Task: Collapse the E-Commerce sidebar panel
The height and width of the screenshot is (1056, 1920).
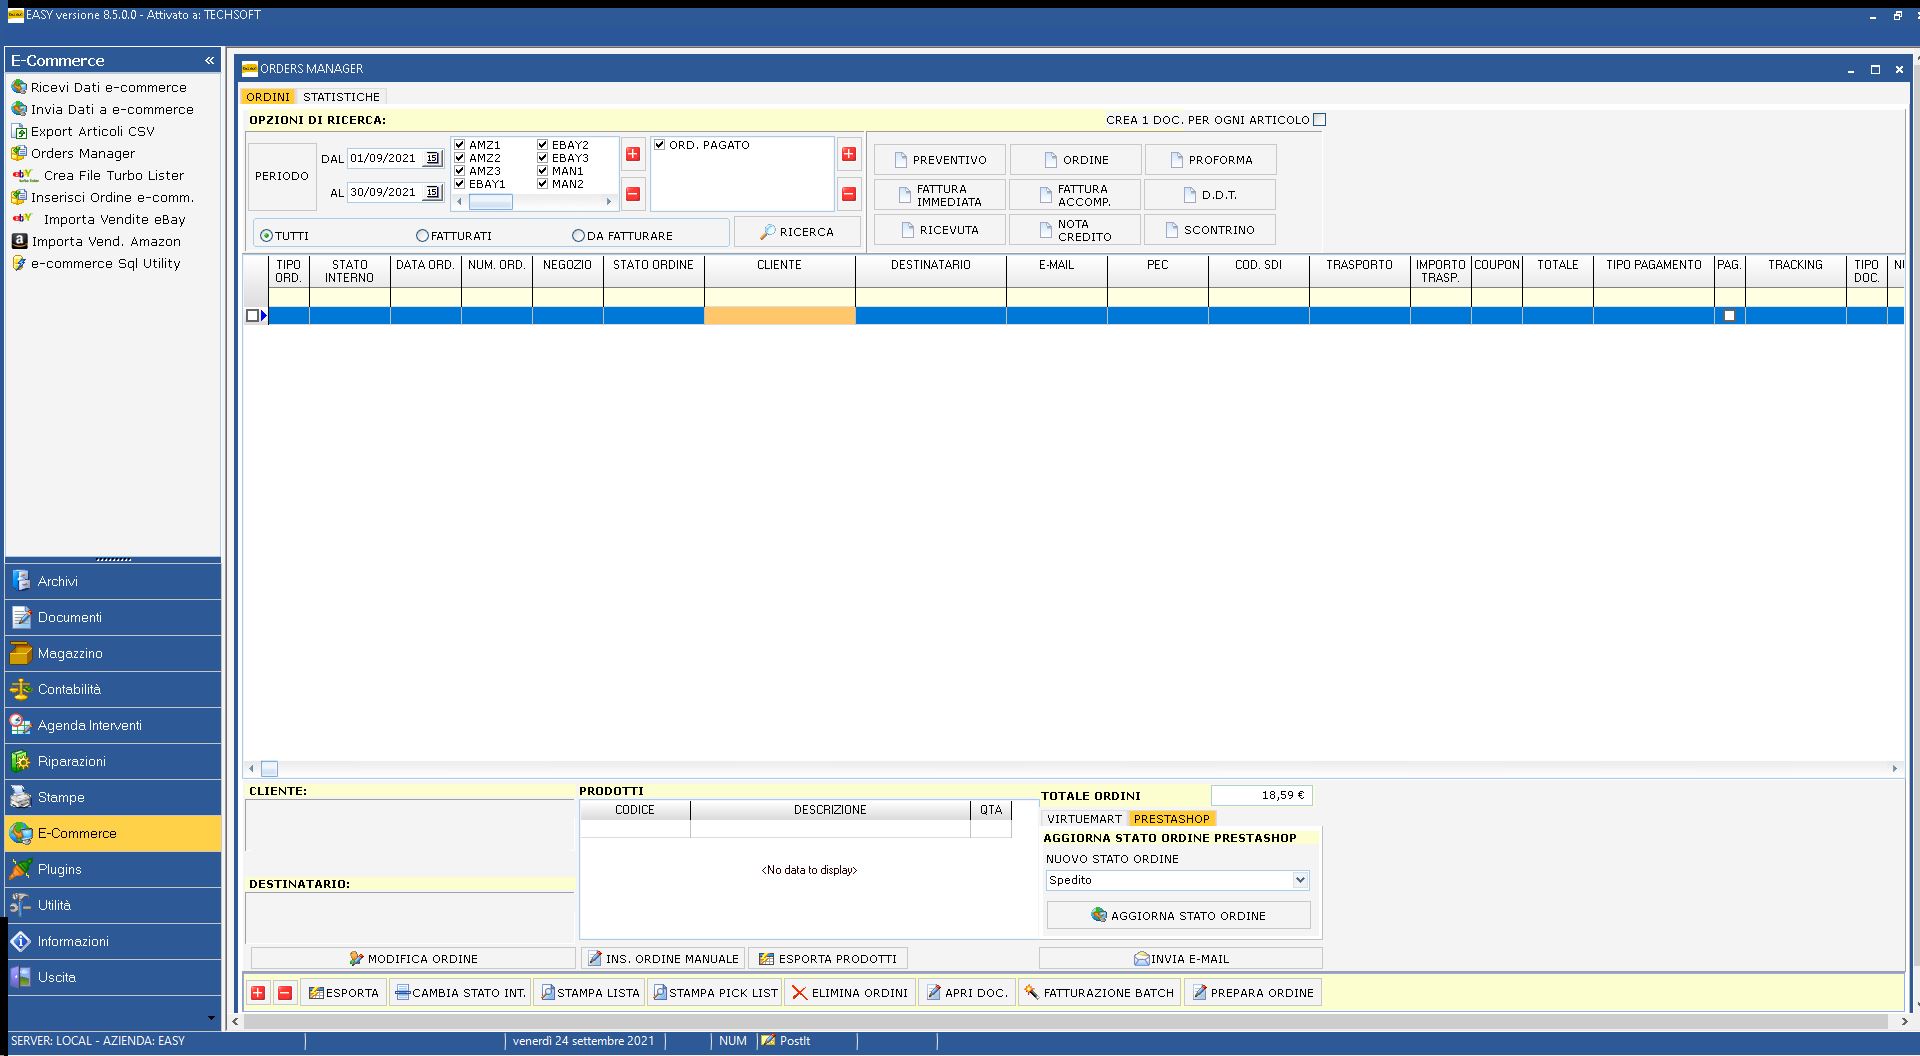Action: (x=210, y=61)
